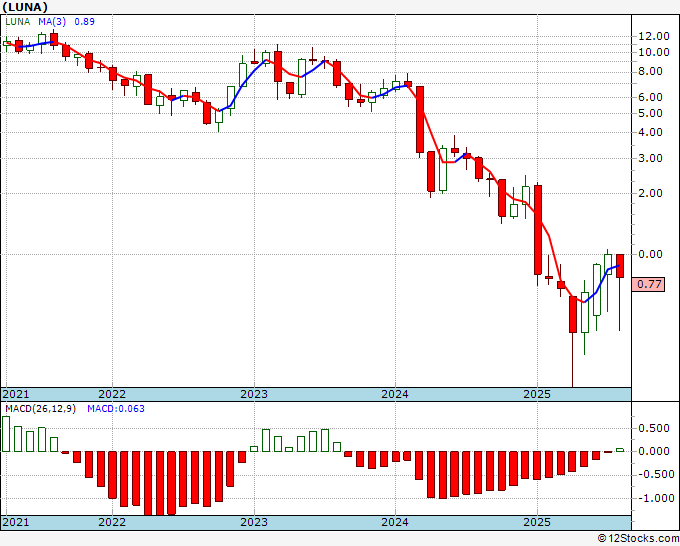Click 2021 on the MACD timeline
Viewport: 680px width, 546px height.
[x=16, y=522]
